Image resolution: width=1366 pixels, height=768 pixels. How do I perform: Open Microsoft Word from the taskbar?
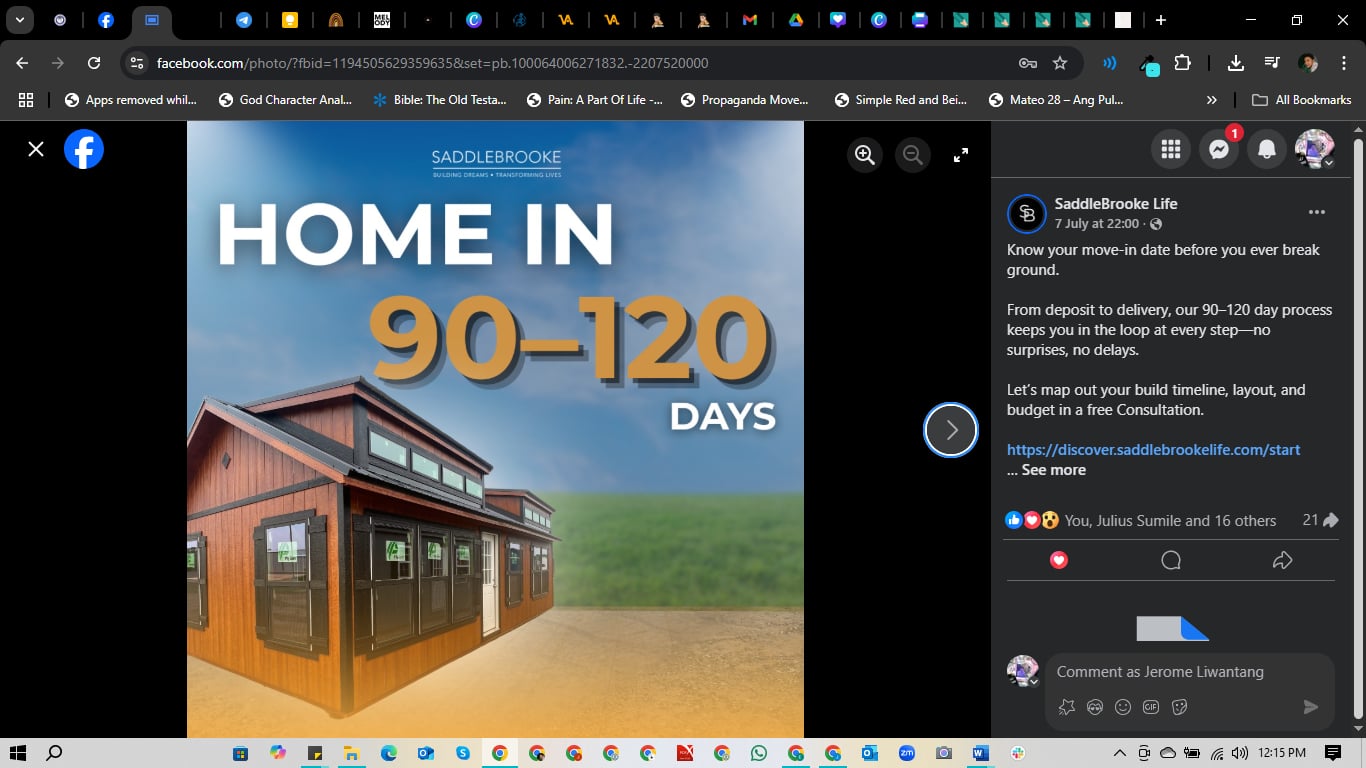[980, 753]
